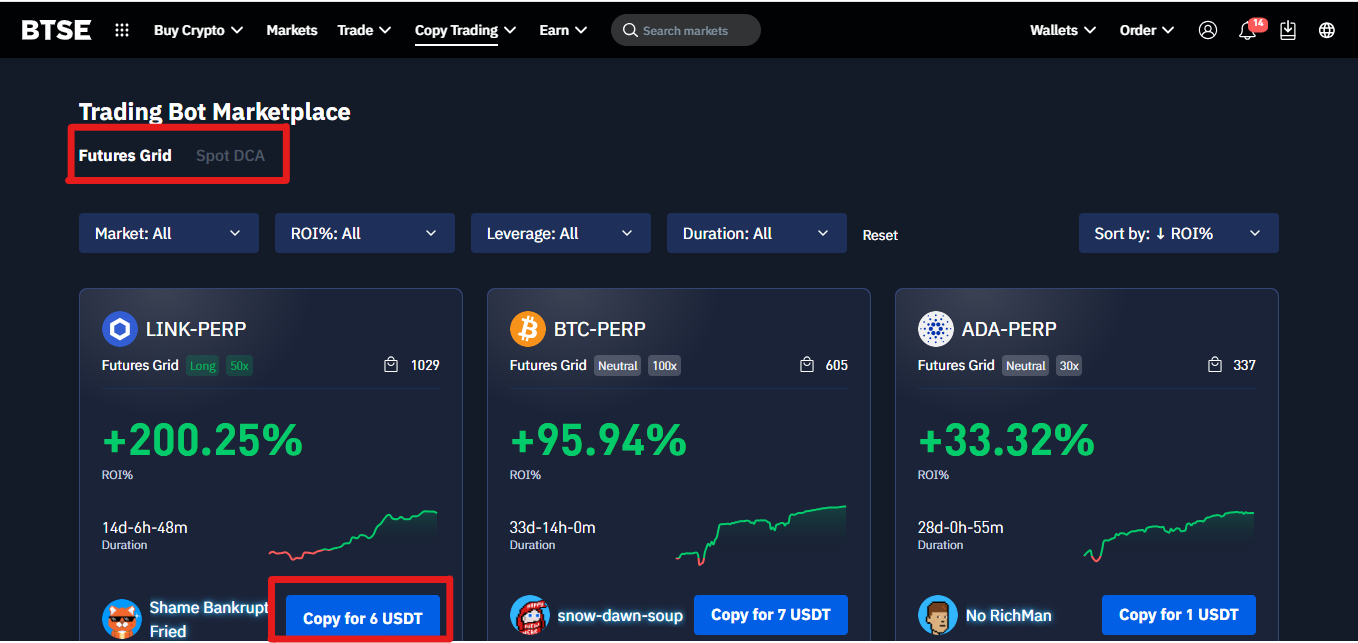Screen dimensions: 1358x643
Task: Click the Trading Bot Marketplace heading
Action: coord(215,112)
